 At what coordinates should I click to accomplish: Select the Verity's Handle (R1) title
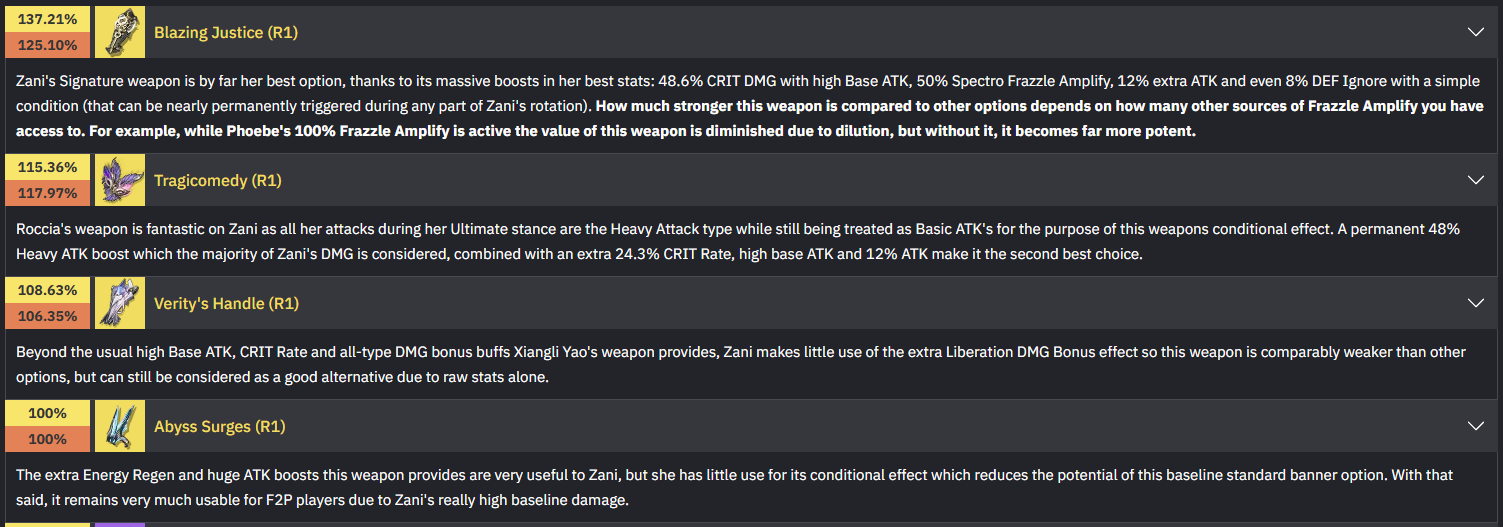coord(226,303)
